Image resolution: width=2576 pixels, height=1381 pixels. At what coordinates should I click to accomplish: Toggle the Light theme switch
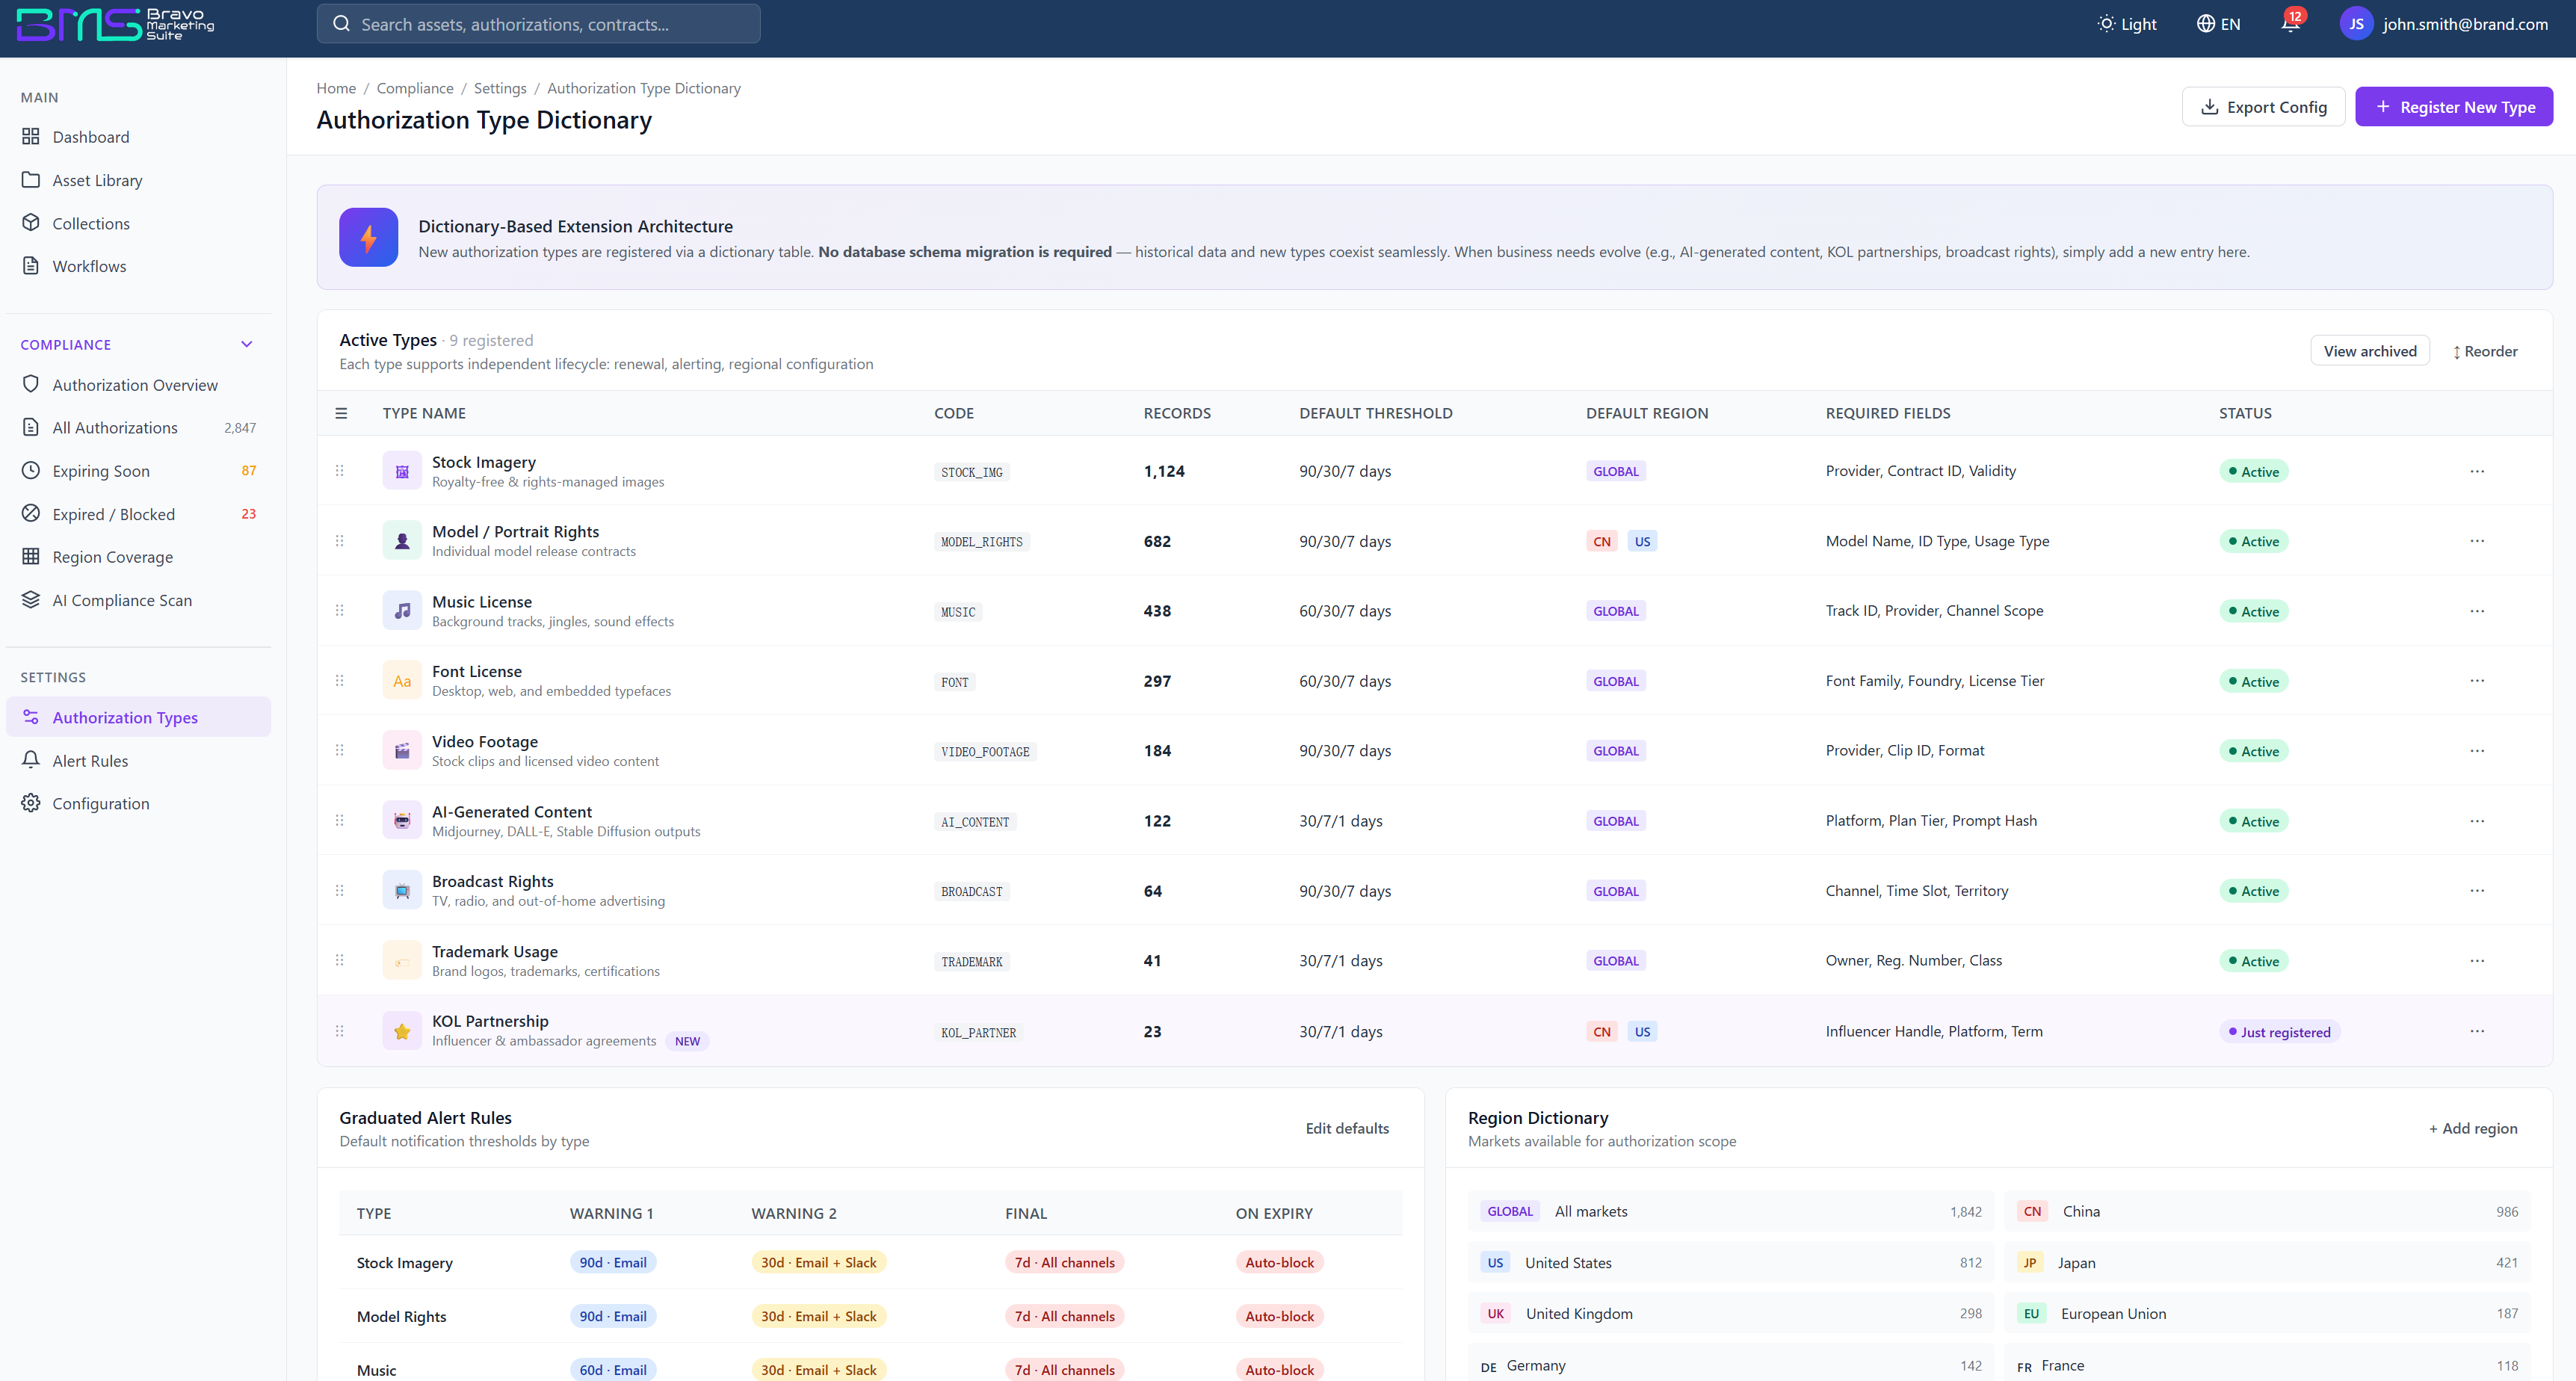[x=2127, y=24]
